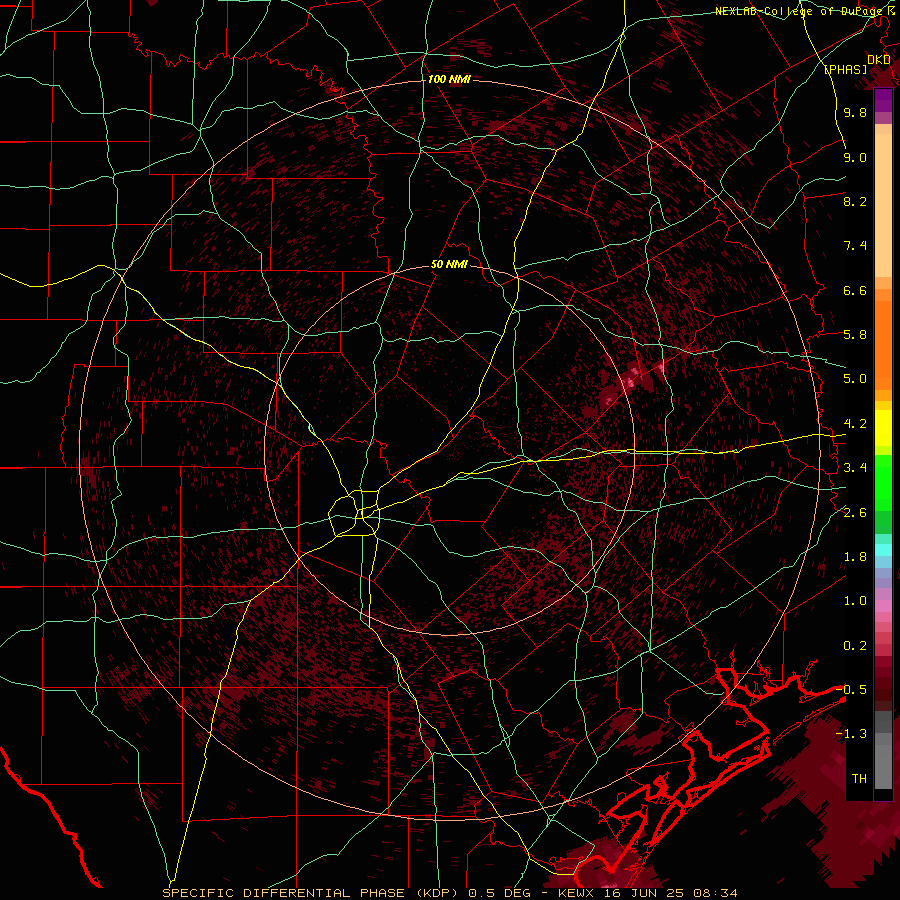Screen dimensions: 900x900
Task: Click the SPECIFIC DIFFERENTIAL PHASE (KDP) caption
Action: (313, 893)
